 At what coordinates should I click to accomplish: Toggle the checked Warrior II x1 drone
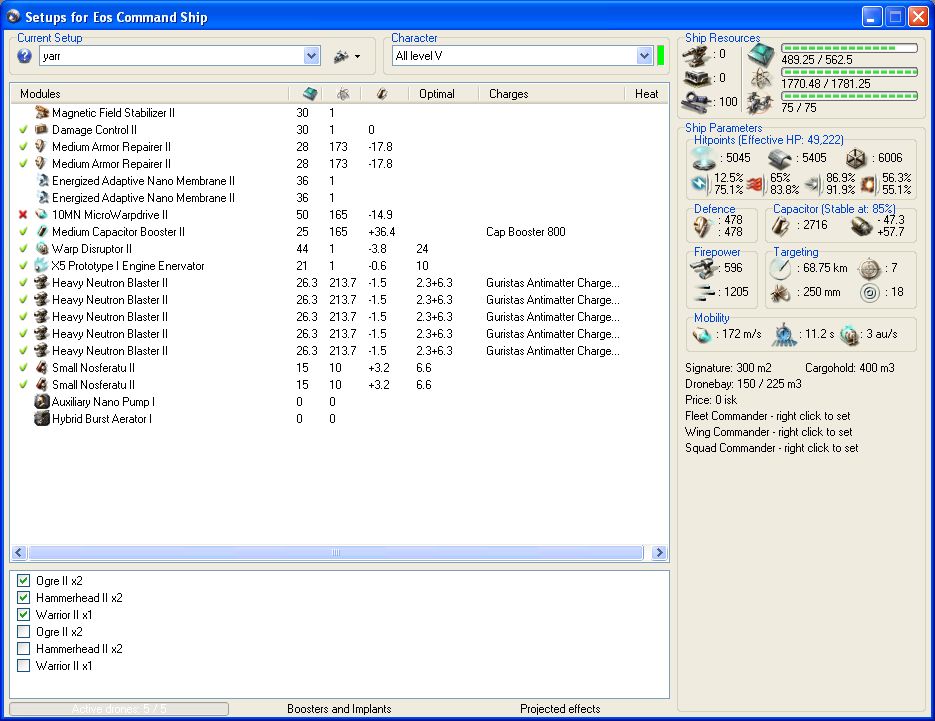(x=24, y=615)
